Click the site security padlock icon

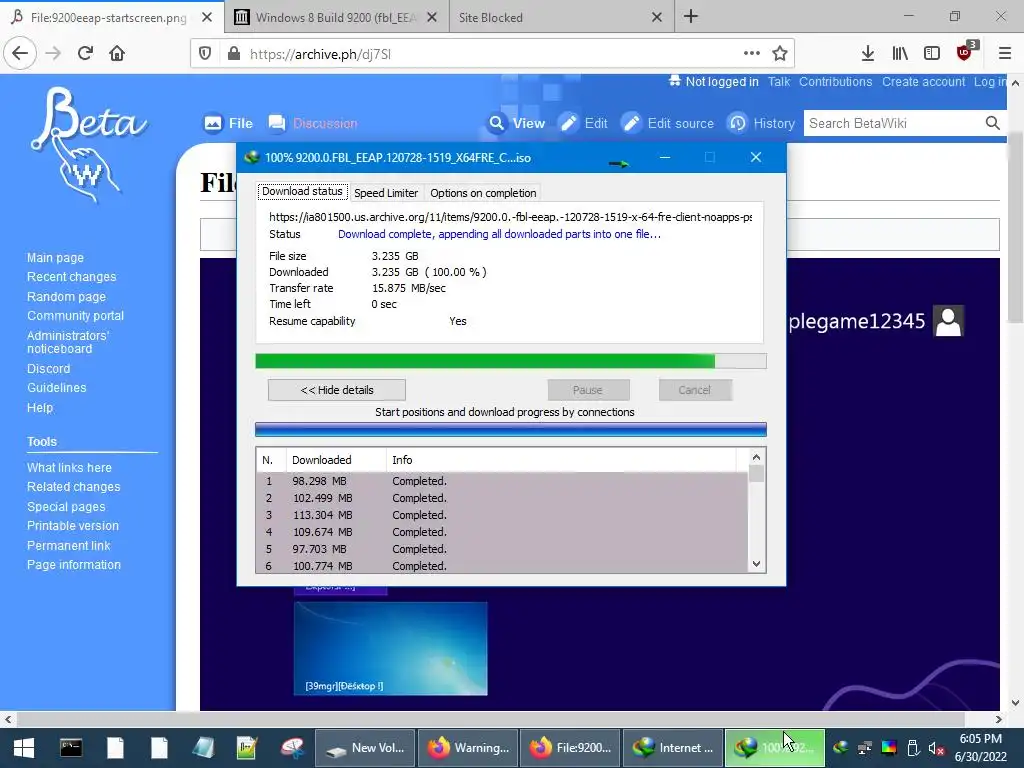pyautogui.click(x=234, y=54)
